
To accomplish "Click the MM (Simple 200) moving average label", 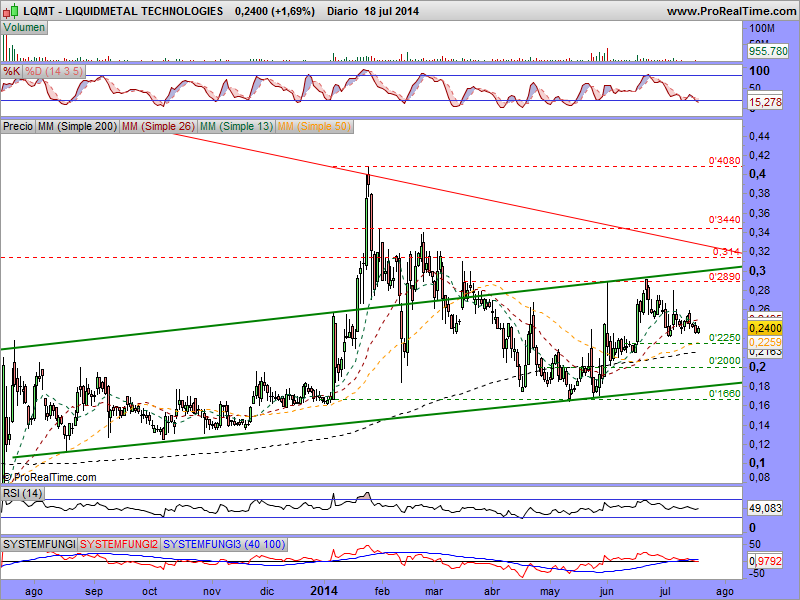I will click(78, 126).
